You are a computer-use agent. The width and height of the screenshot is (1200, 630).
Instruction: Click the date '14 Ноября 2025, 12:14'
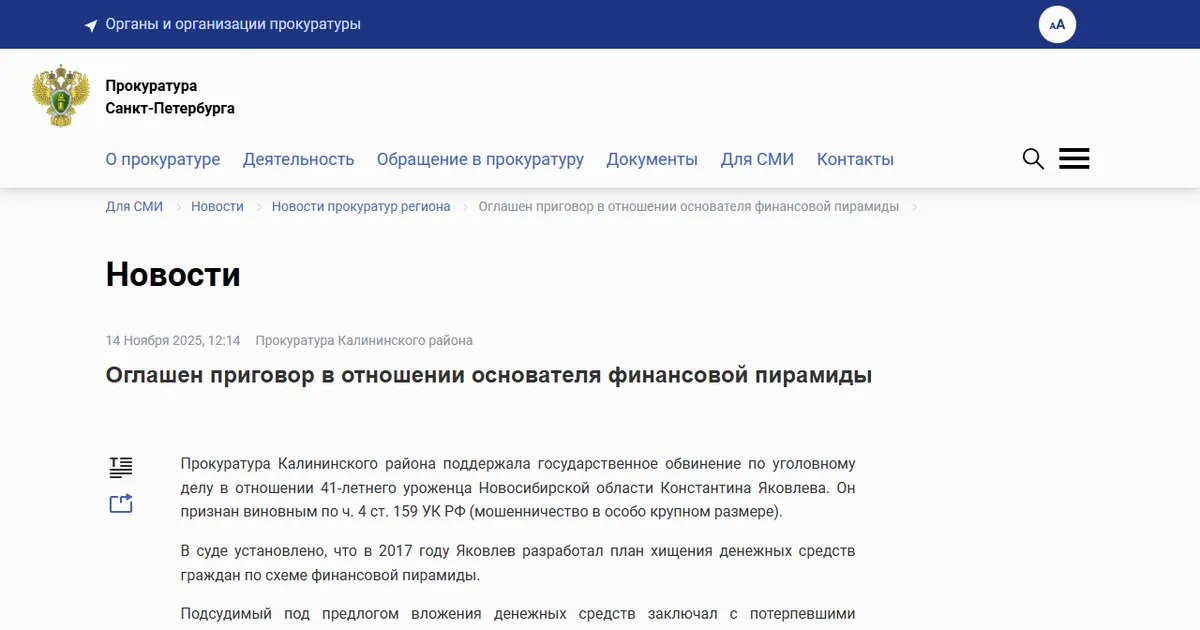173,340
